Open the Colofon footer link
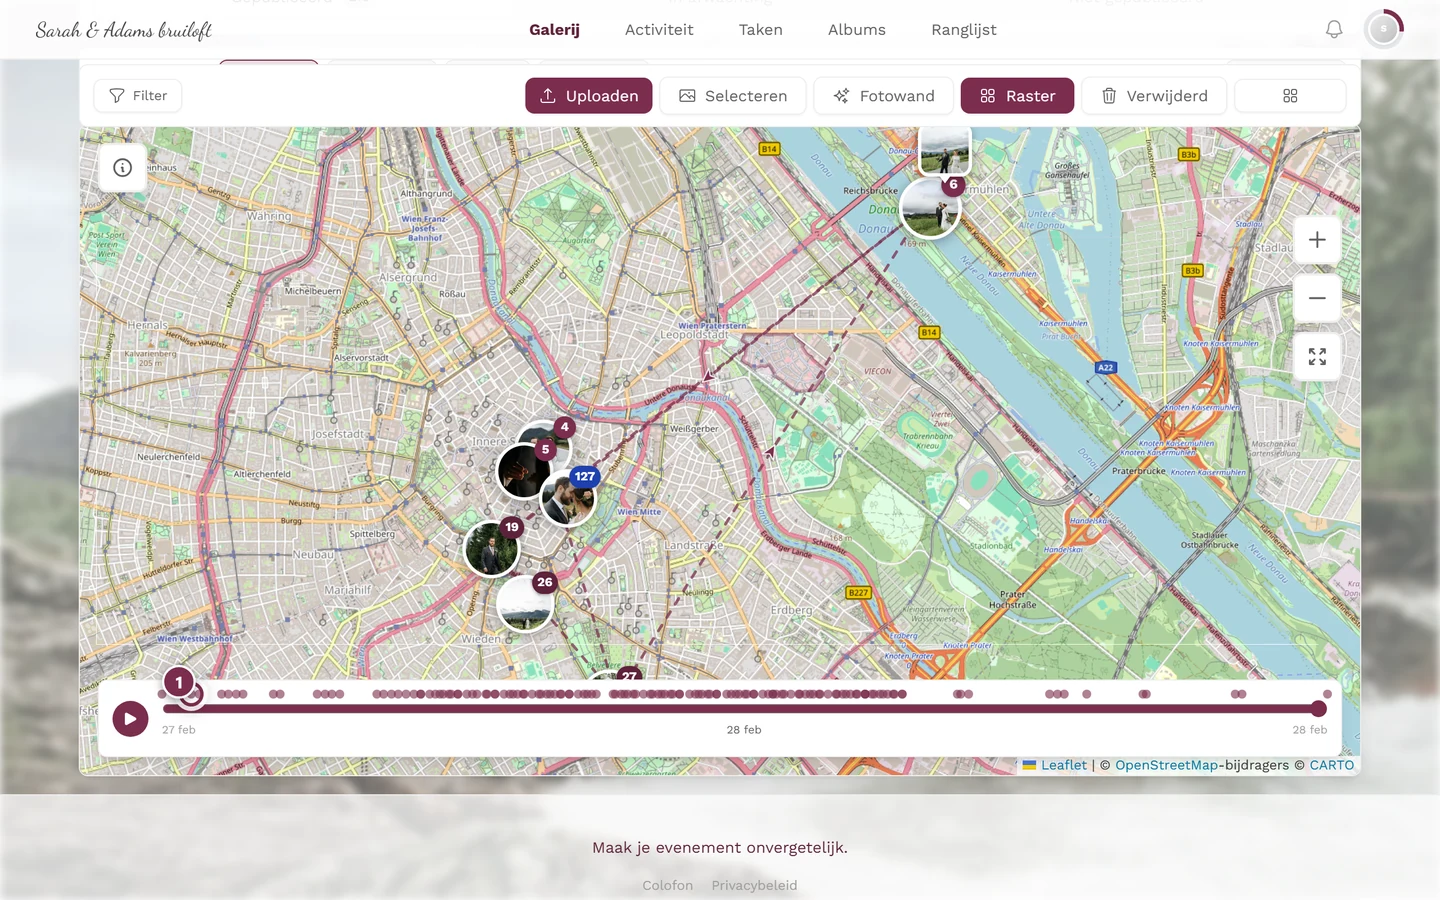Image resolution: width=1440 pixels, height=900 pixels. 668,885
